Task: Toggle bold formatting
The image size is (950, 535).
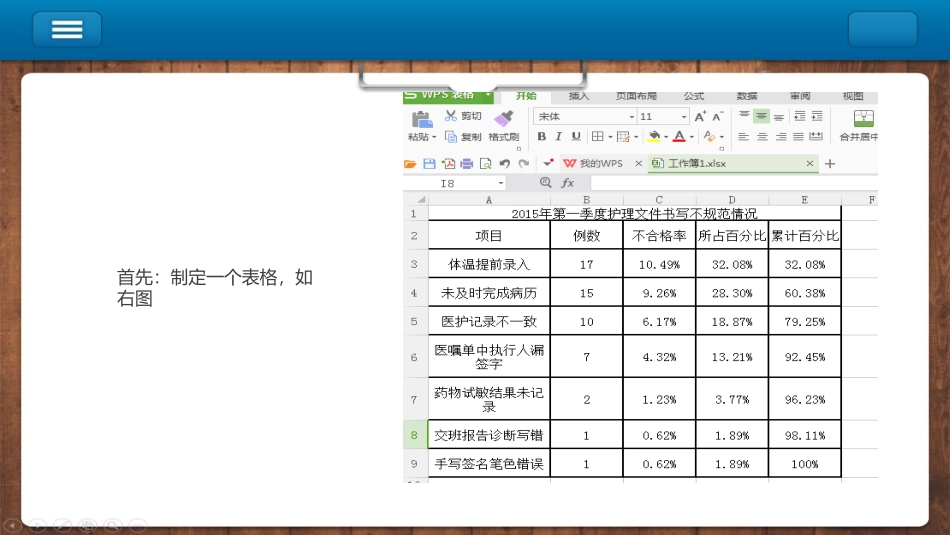Action: click(x=542, y=136)
